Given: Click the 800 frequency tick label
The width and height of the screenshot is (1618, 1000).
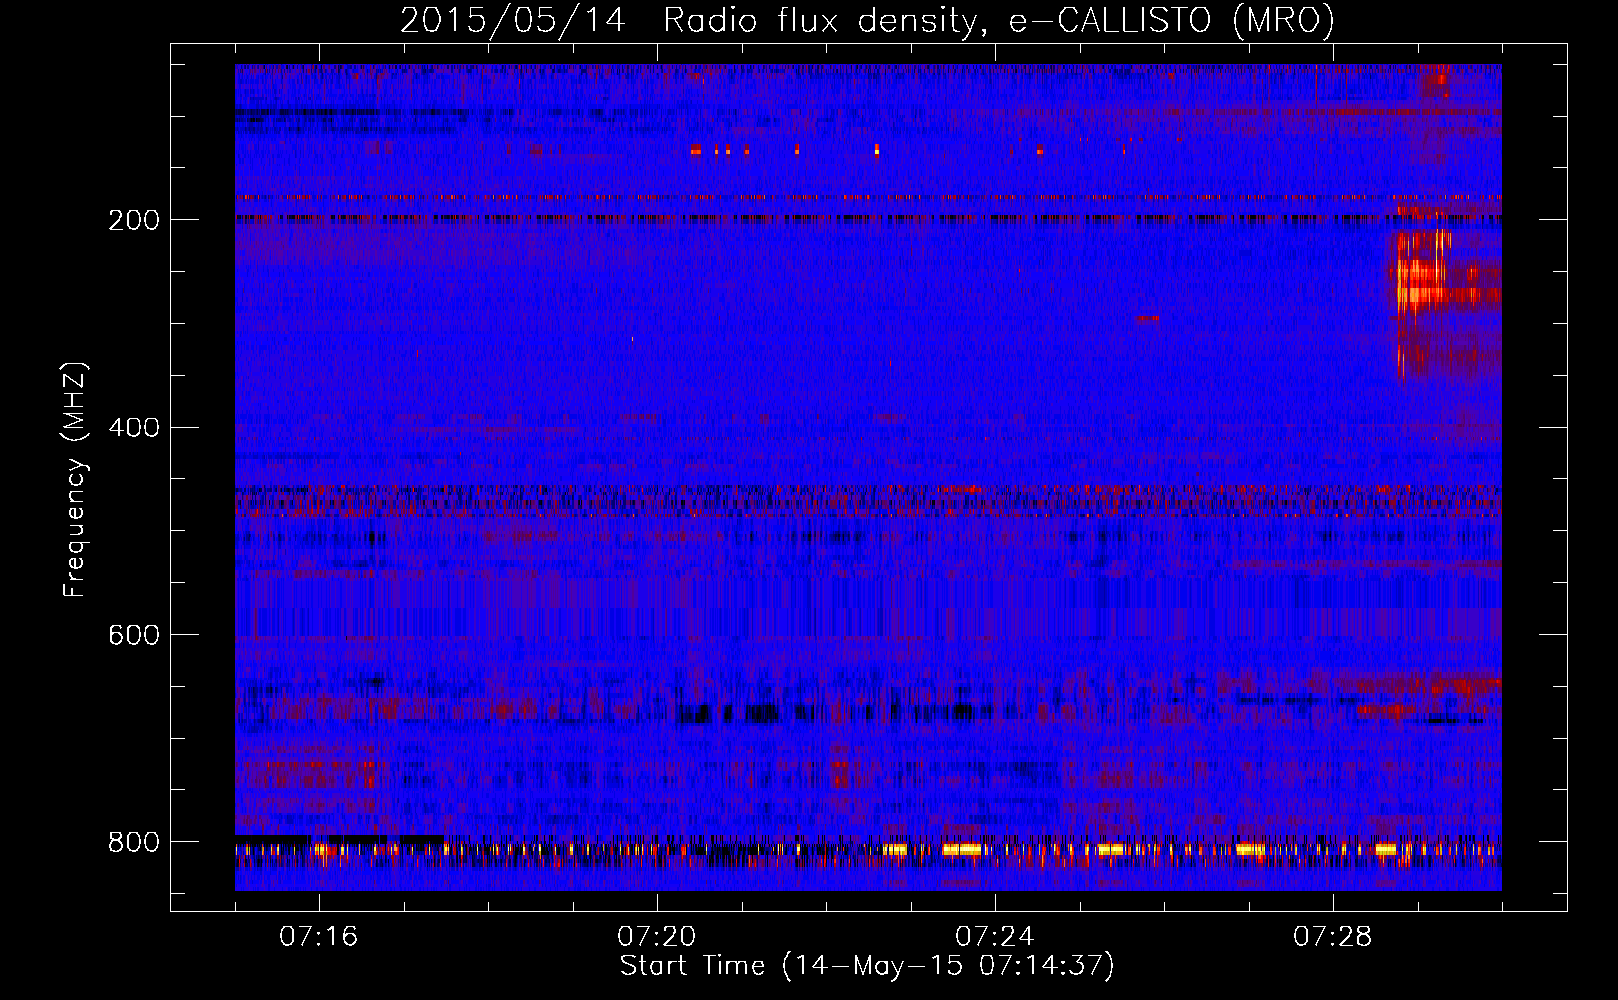Looking at the screenshot, I should (134, 843).
